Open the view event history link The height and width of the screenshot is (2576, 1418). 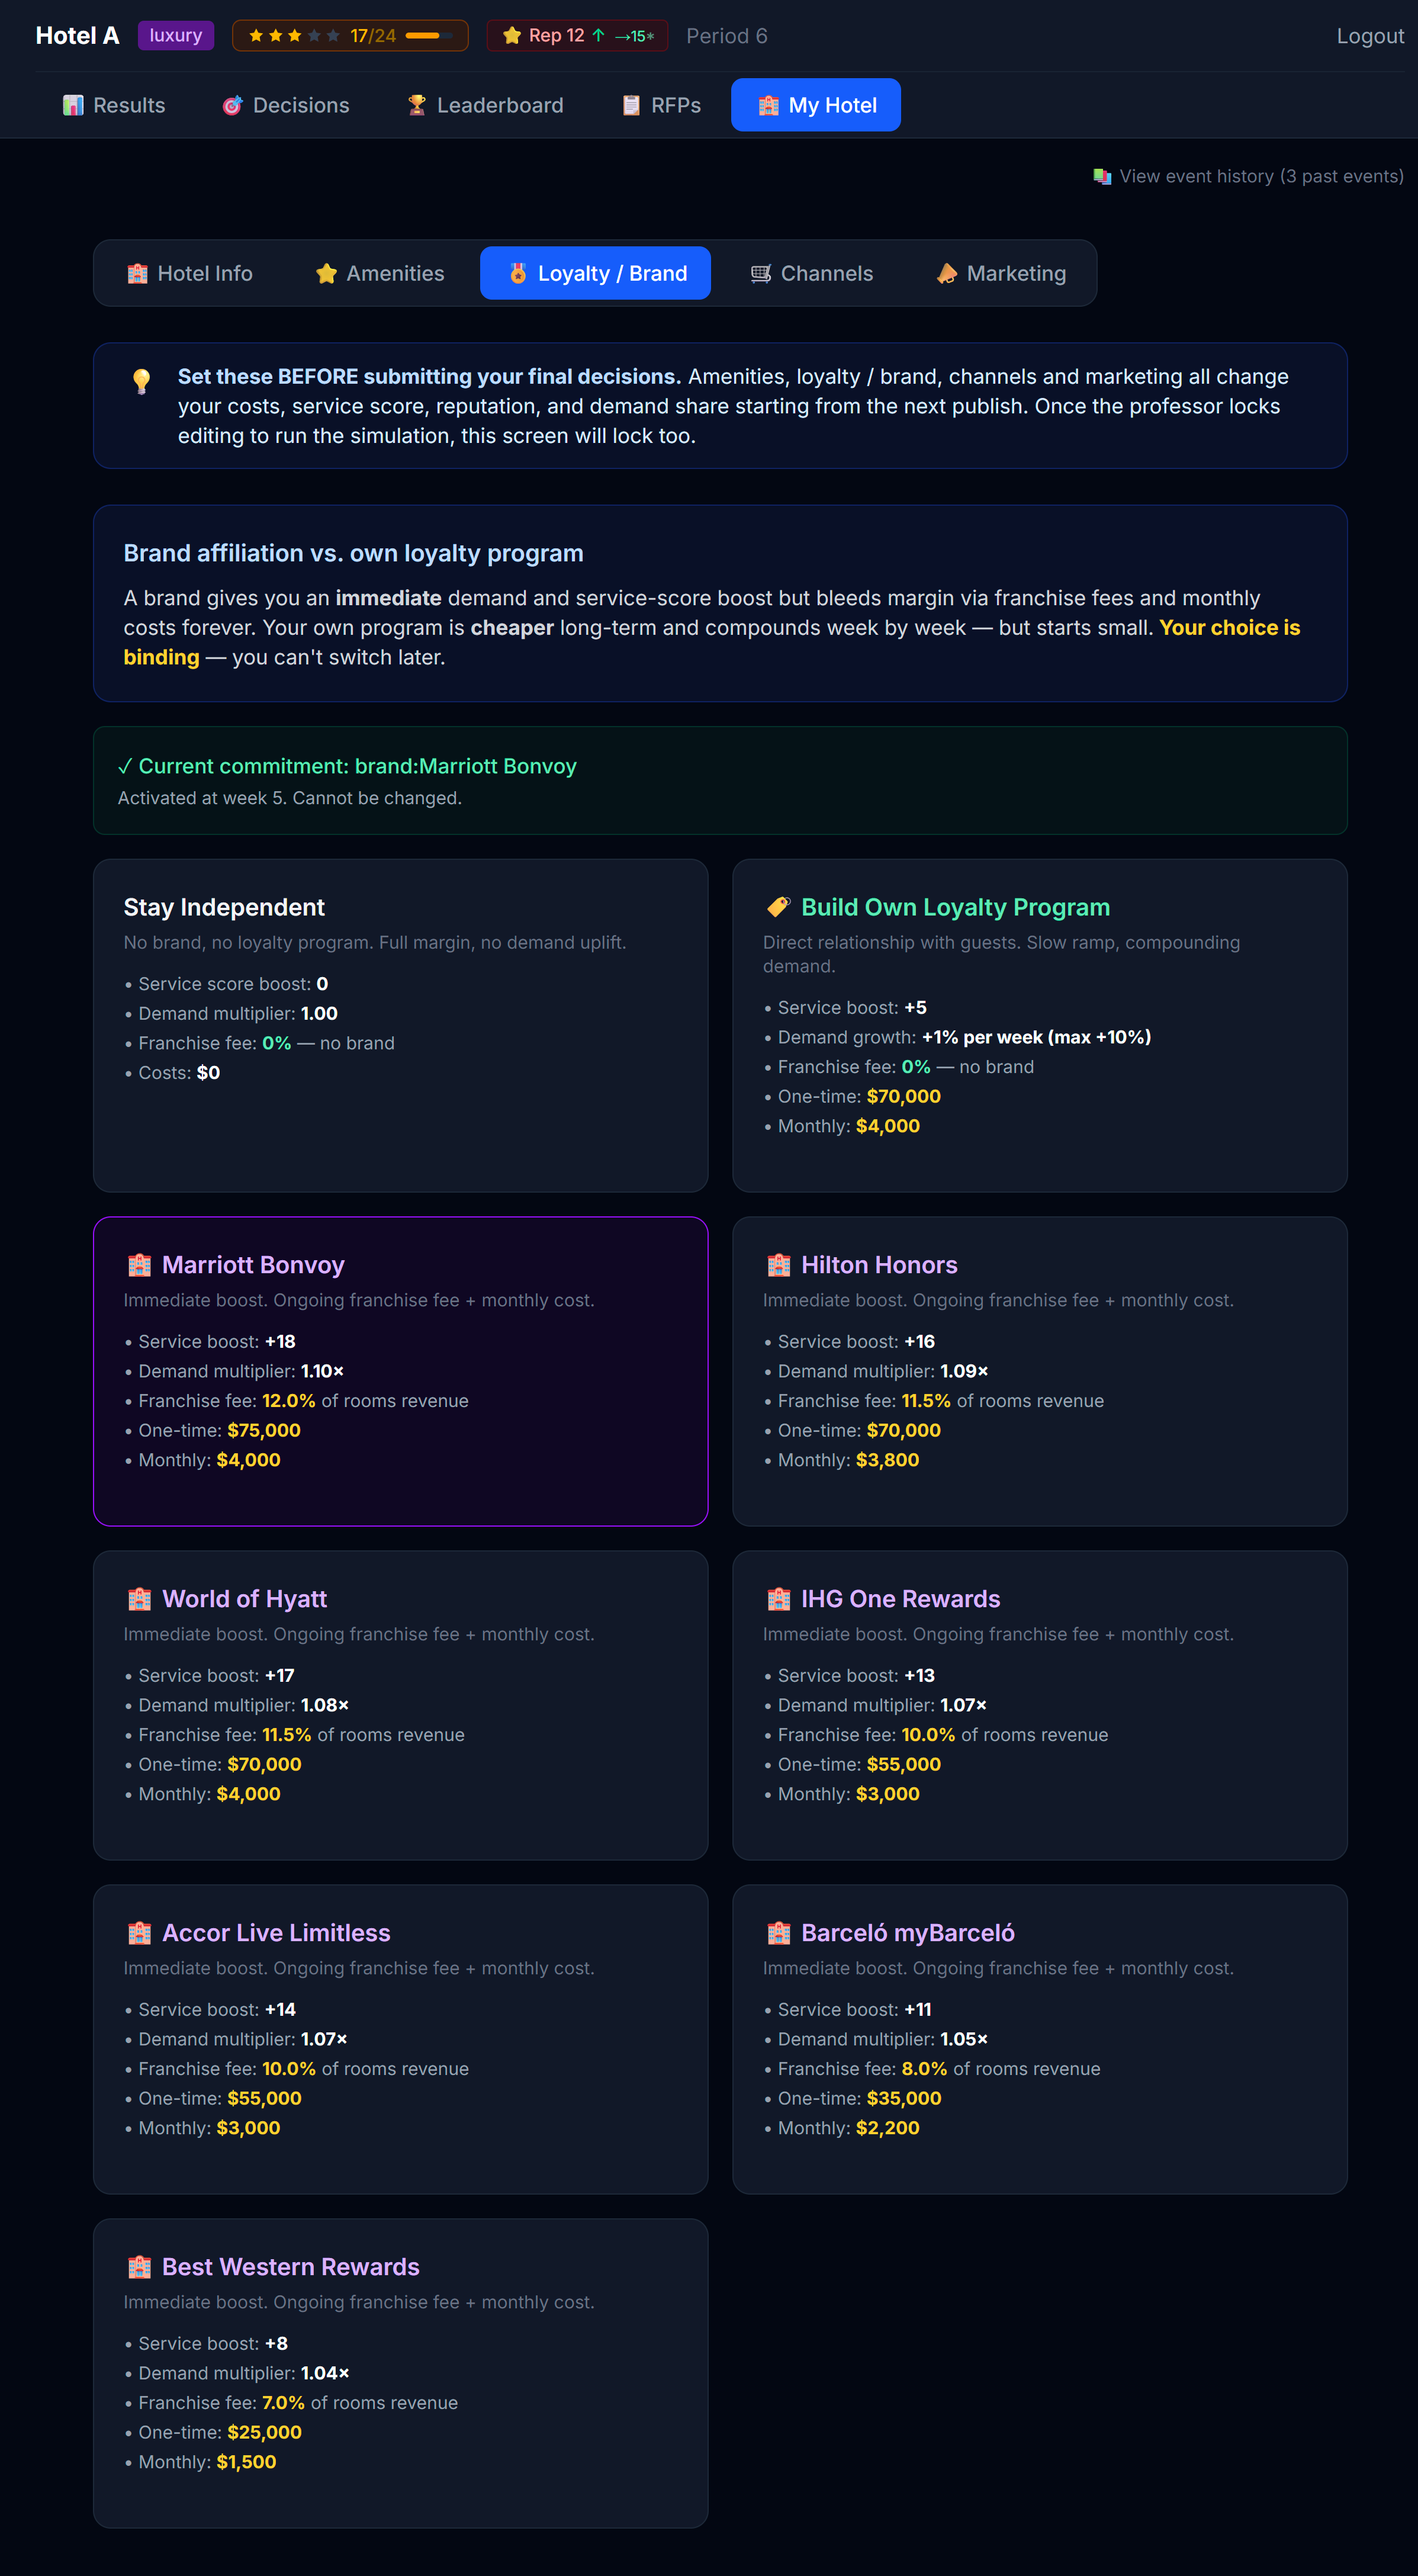pos(1248,176)
